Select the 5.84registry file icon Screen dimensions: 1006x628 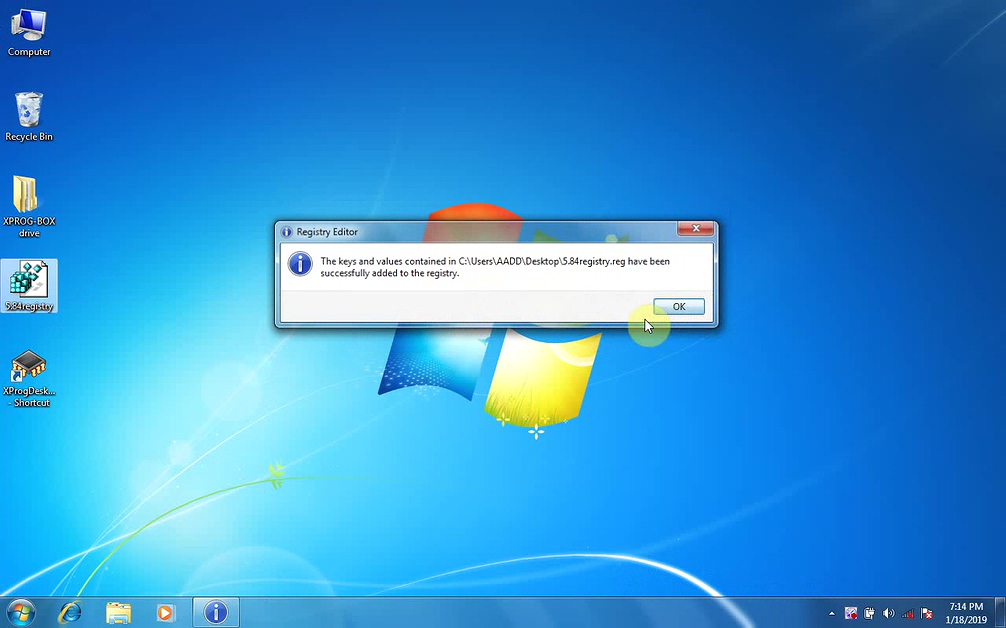tap(29, 286)
